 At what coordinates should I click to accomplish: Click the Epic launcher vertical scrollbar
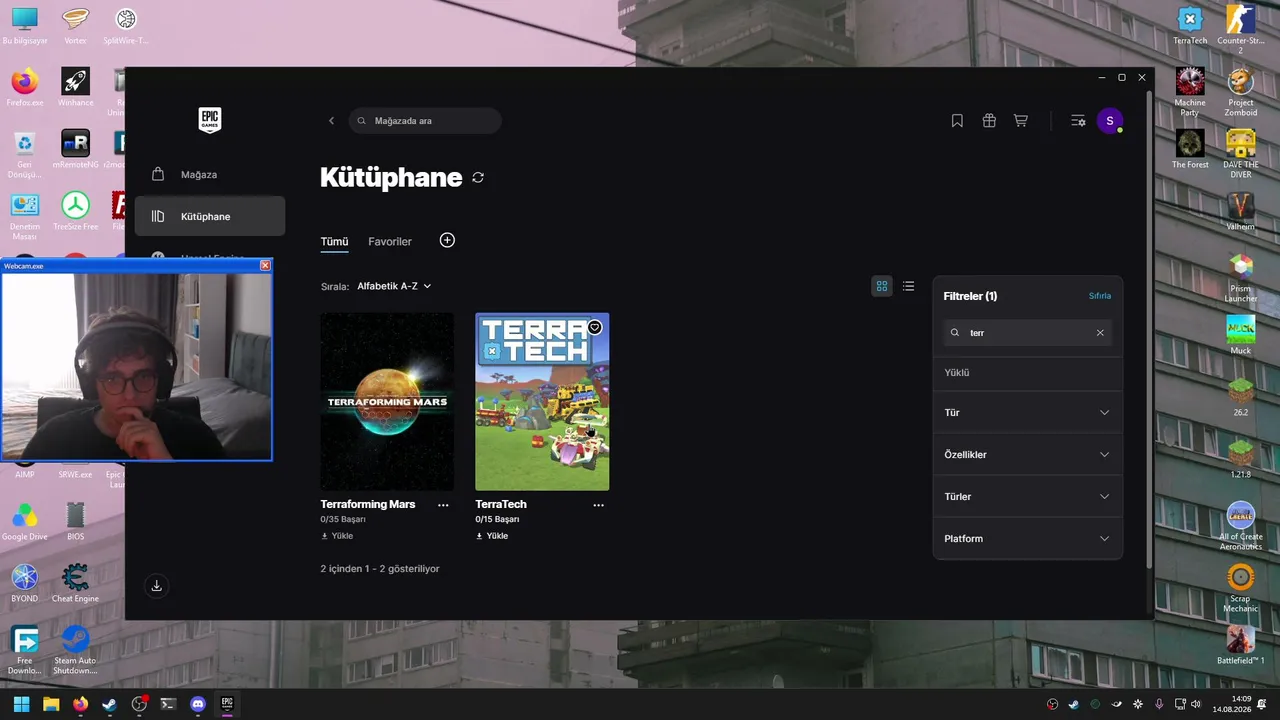pyautogui.click(x=1148, y=330)
